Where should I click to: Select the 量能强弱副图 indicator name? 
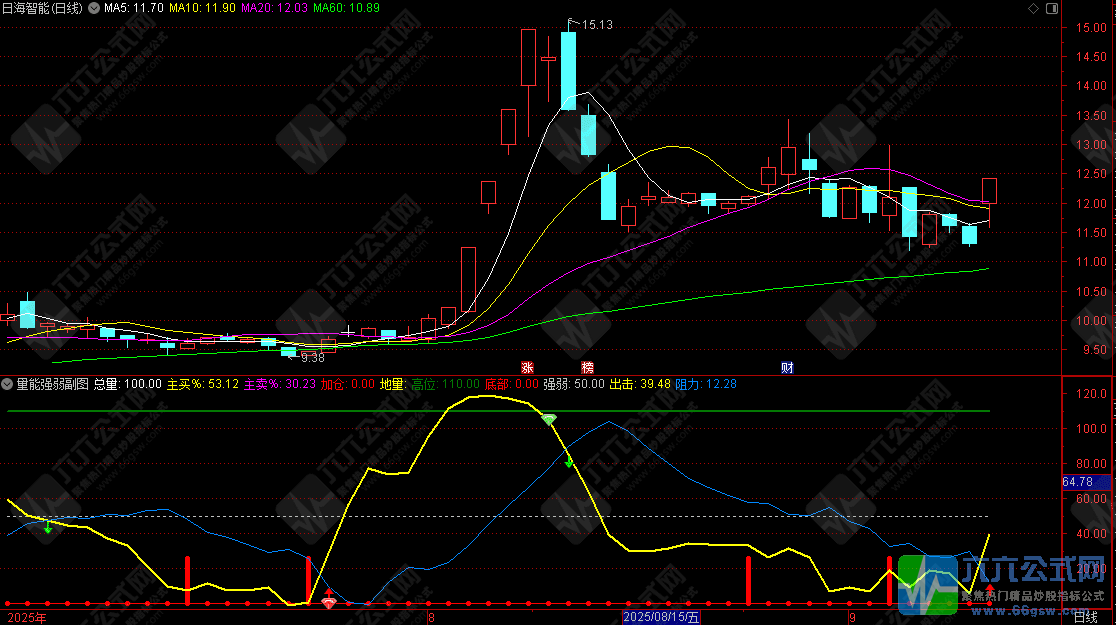click(x=52, y=383)
